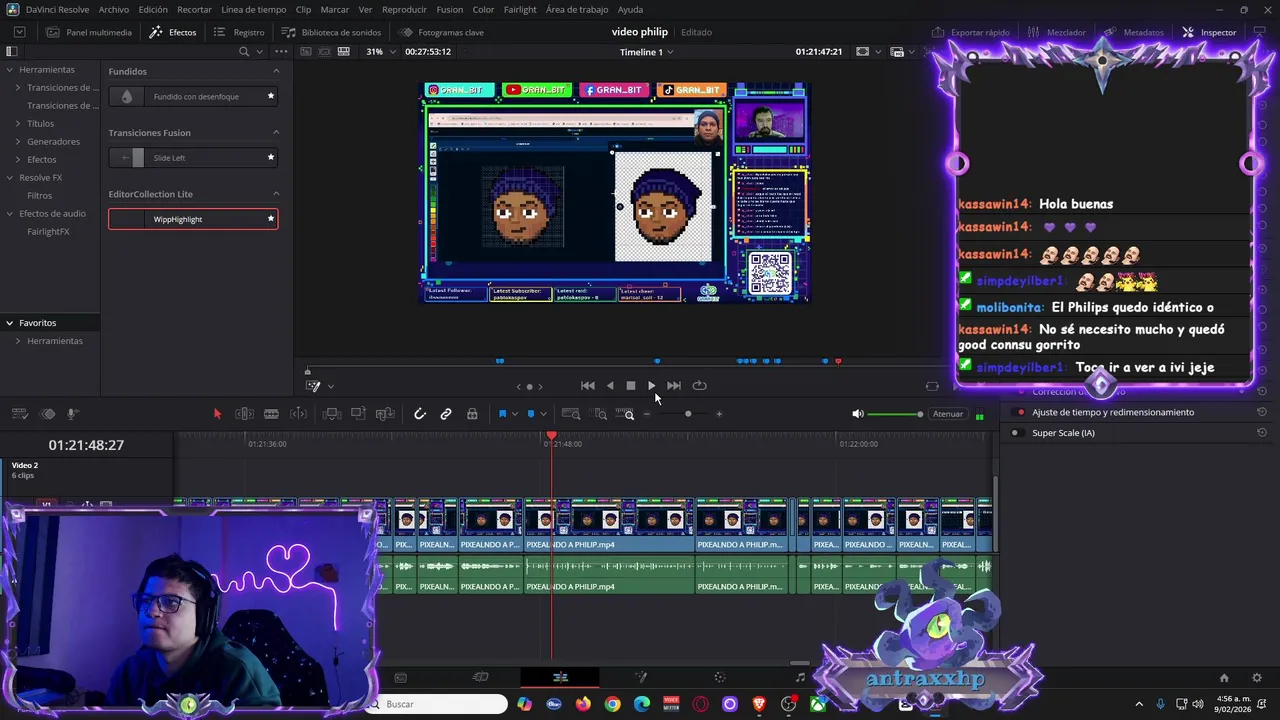Toggle loop playback icon
1280x720 pixels.
tap(700, 386)
